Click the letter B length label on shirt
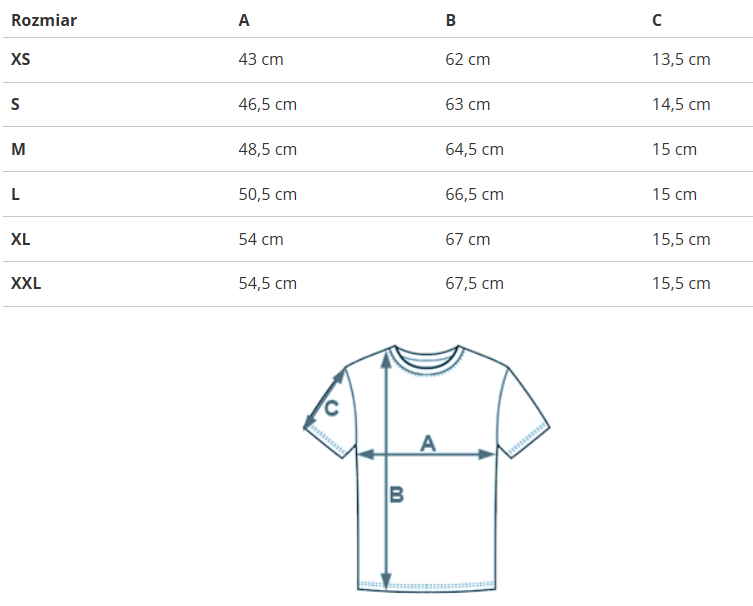 point(396,494)
